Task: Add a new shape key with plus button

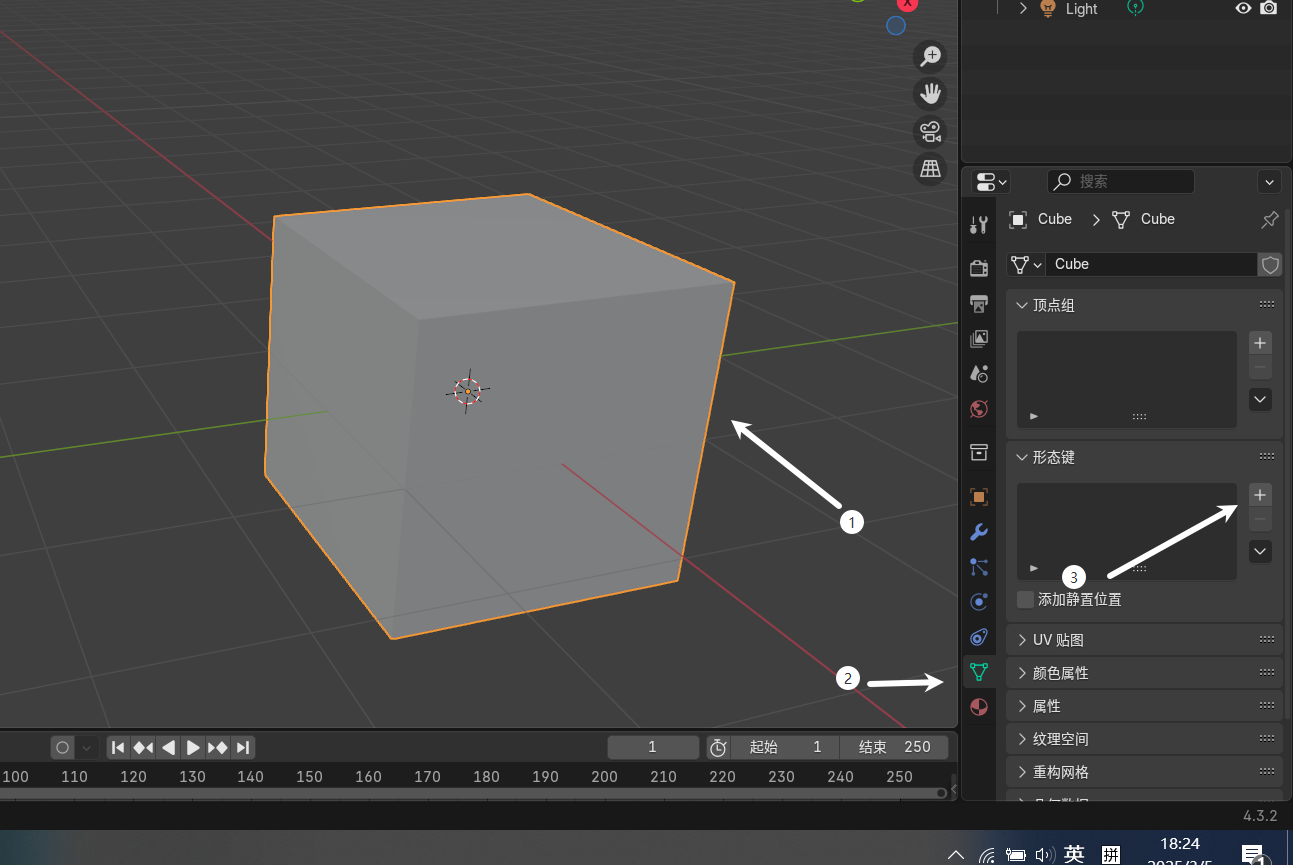Action: 1260,495
